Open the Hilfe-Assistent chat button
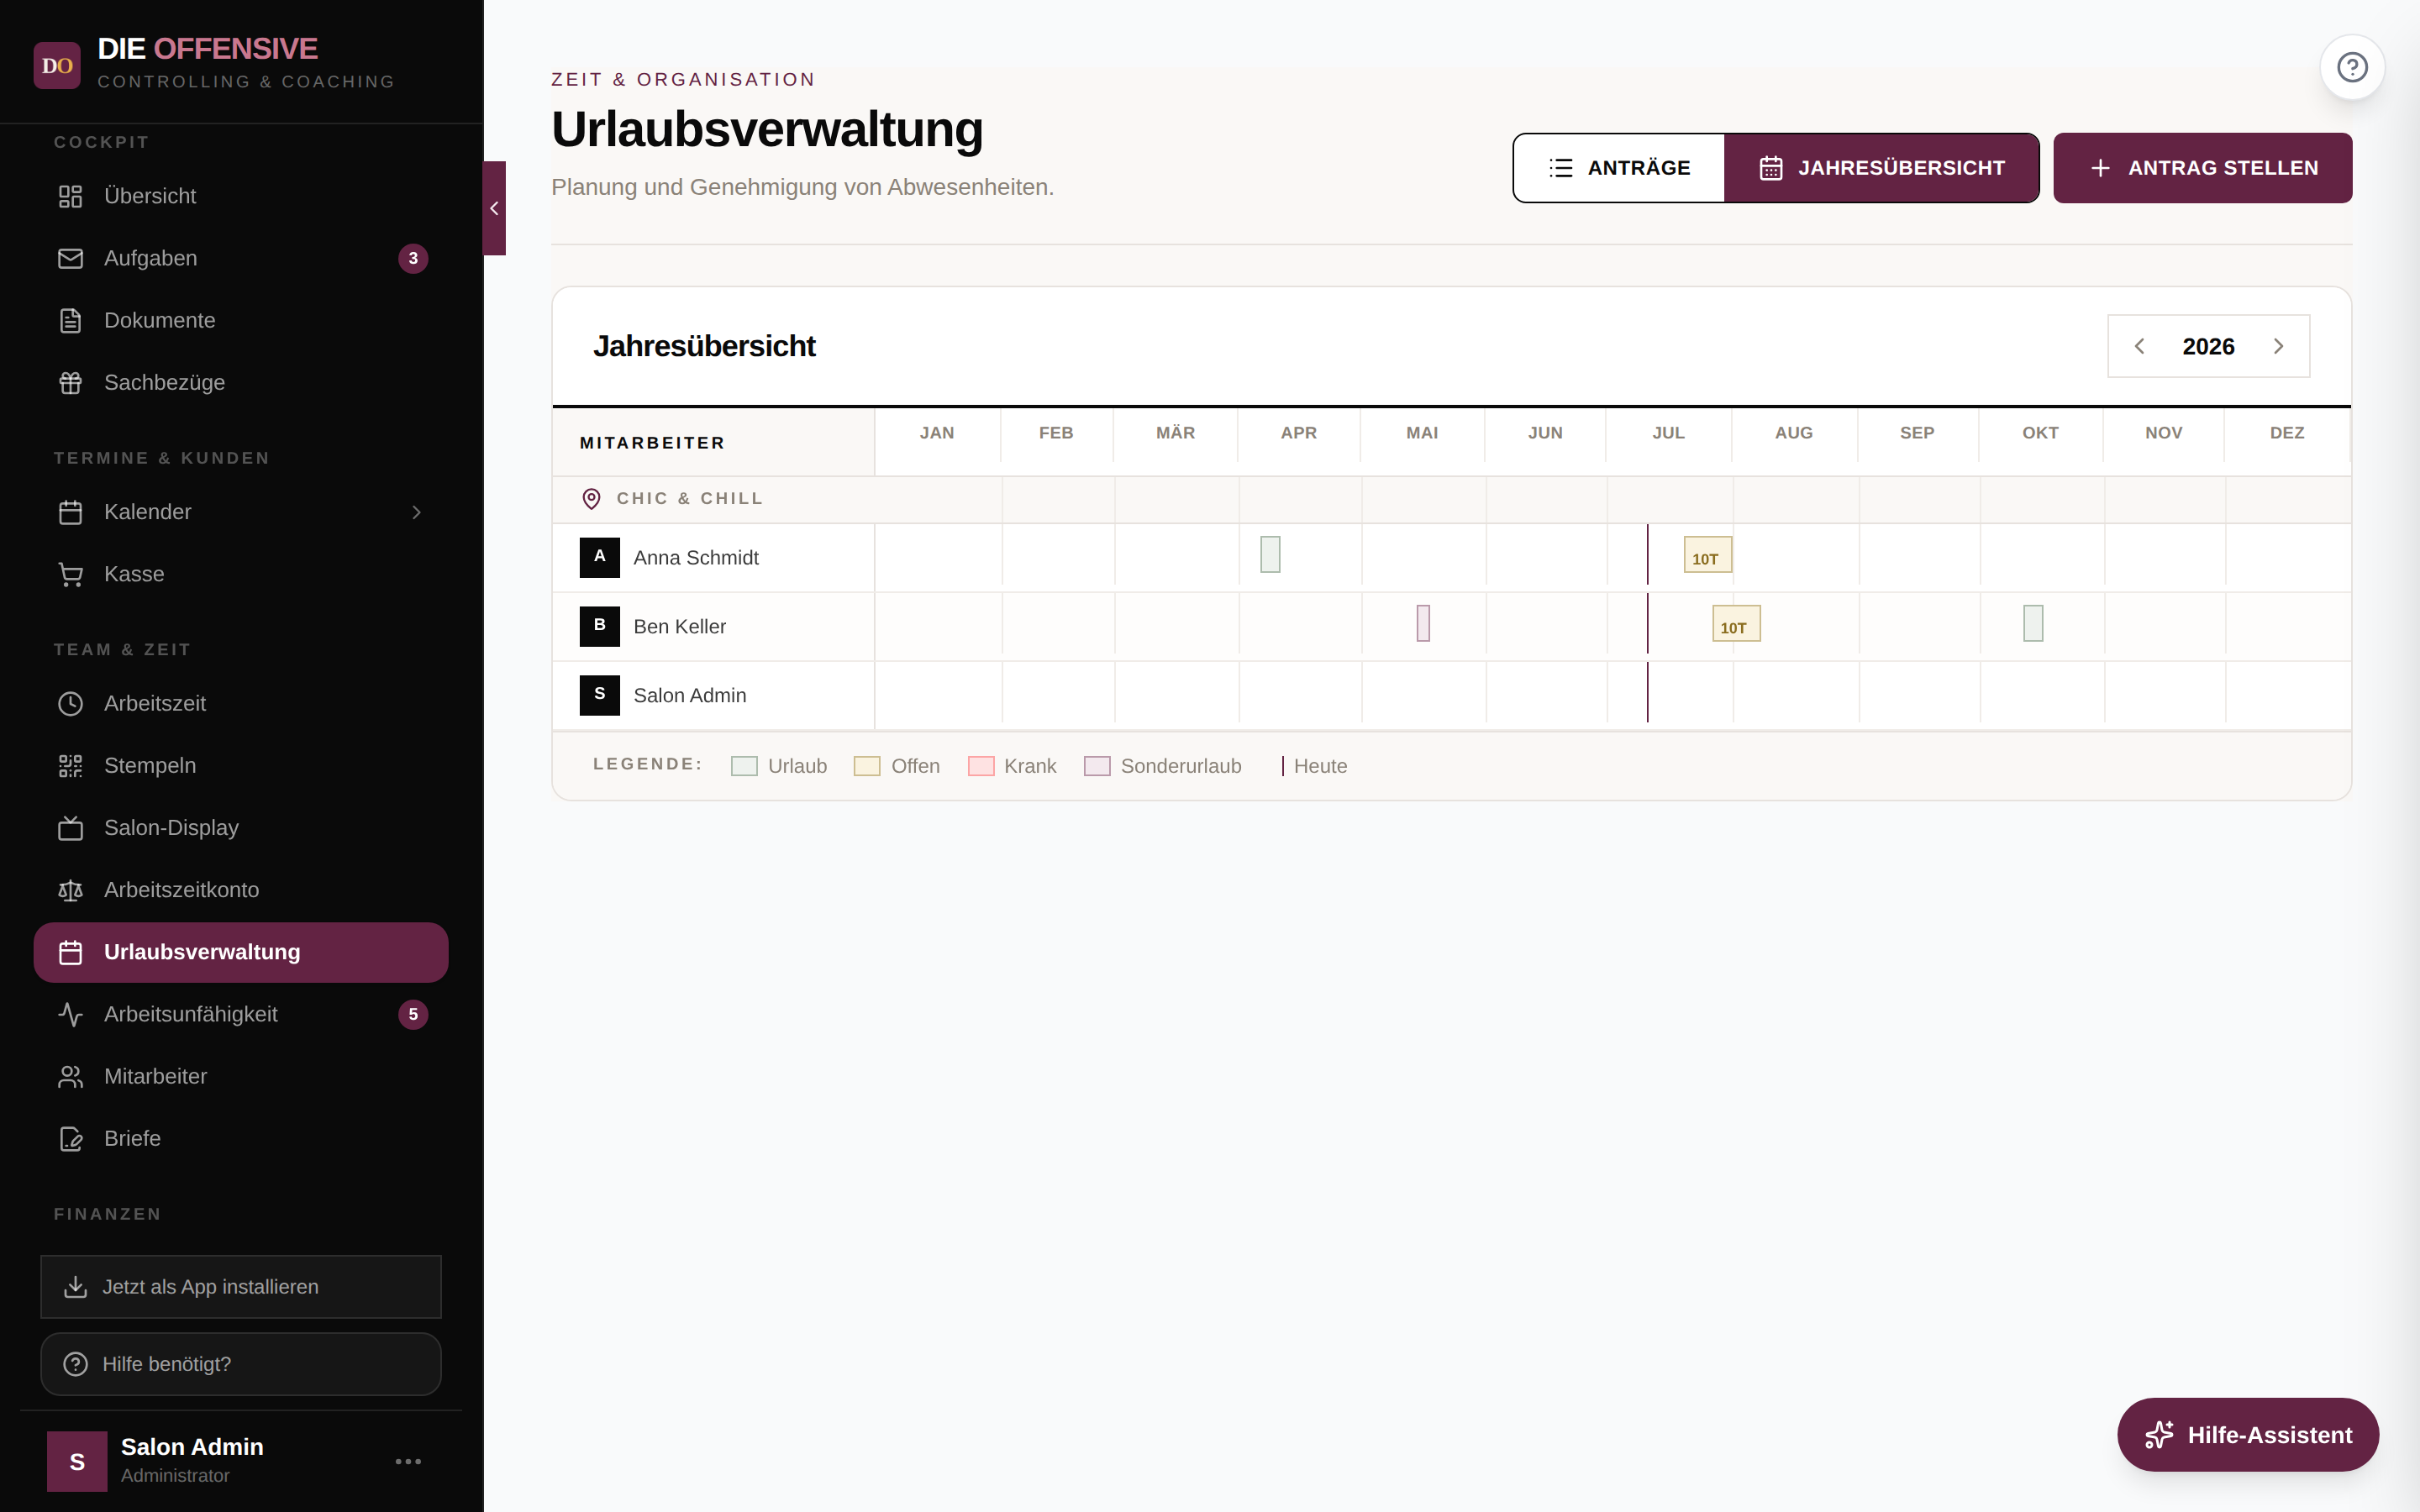 (x=2248, y=1435)
